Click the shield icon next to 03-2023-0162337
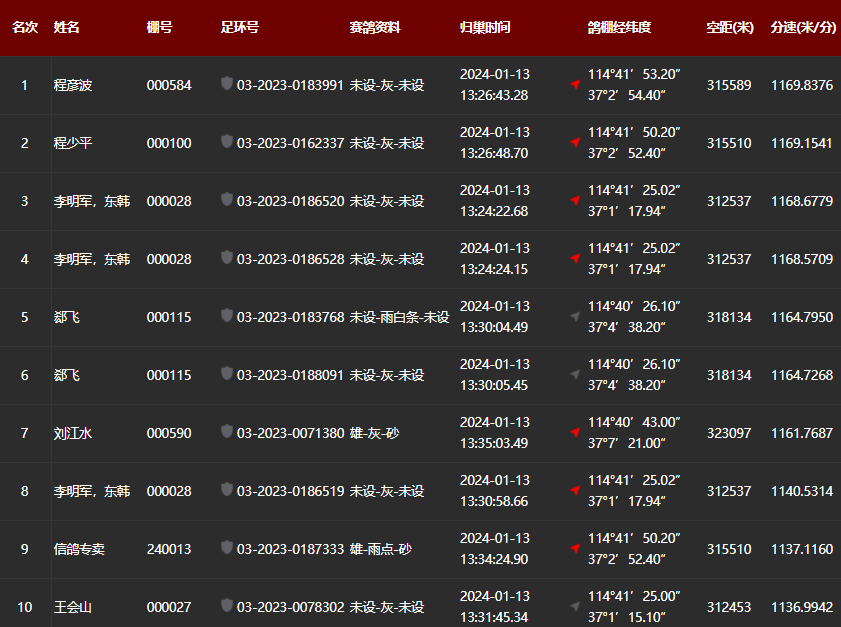The width and height of the screenshot is (841, 627). 227,142
